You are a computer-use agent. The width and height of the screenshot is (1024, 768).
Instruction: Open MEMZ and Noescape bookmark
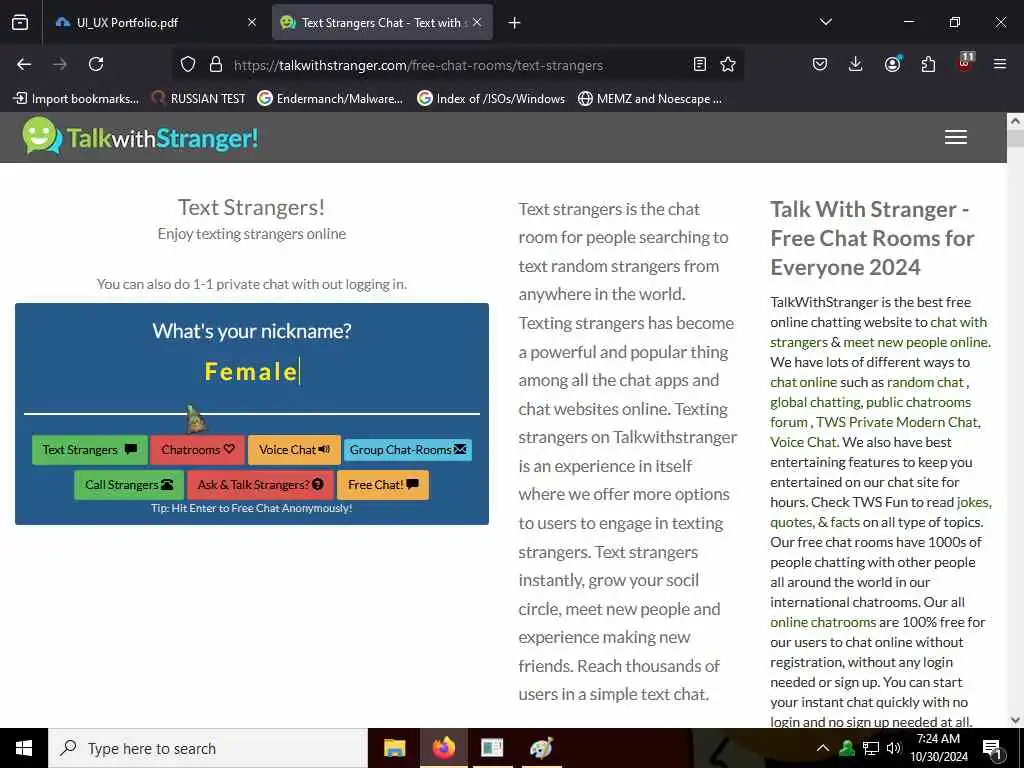(x=650, y=99)
